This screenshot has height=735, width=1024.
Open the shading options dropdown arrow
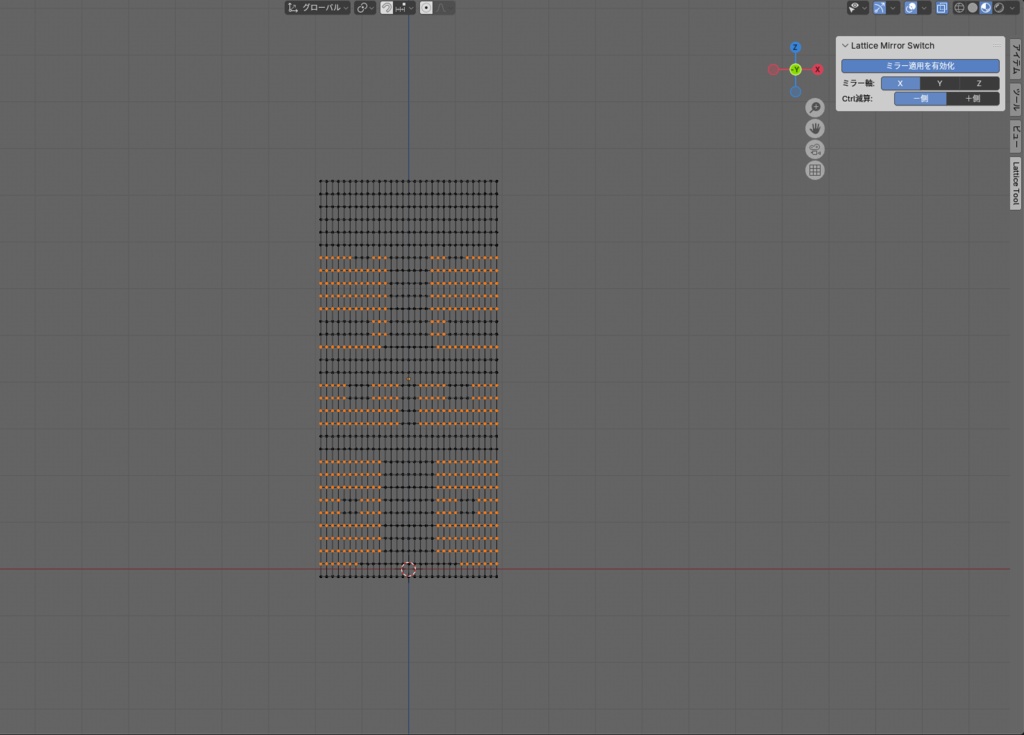pos(1012,8)
